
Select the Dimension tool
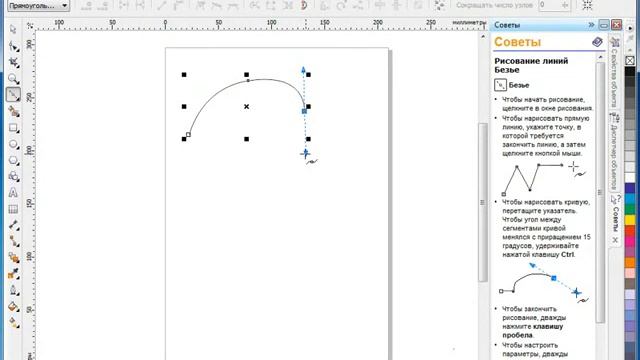pyautogui.click(x=13, y=225)
